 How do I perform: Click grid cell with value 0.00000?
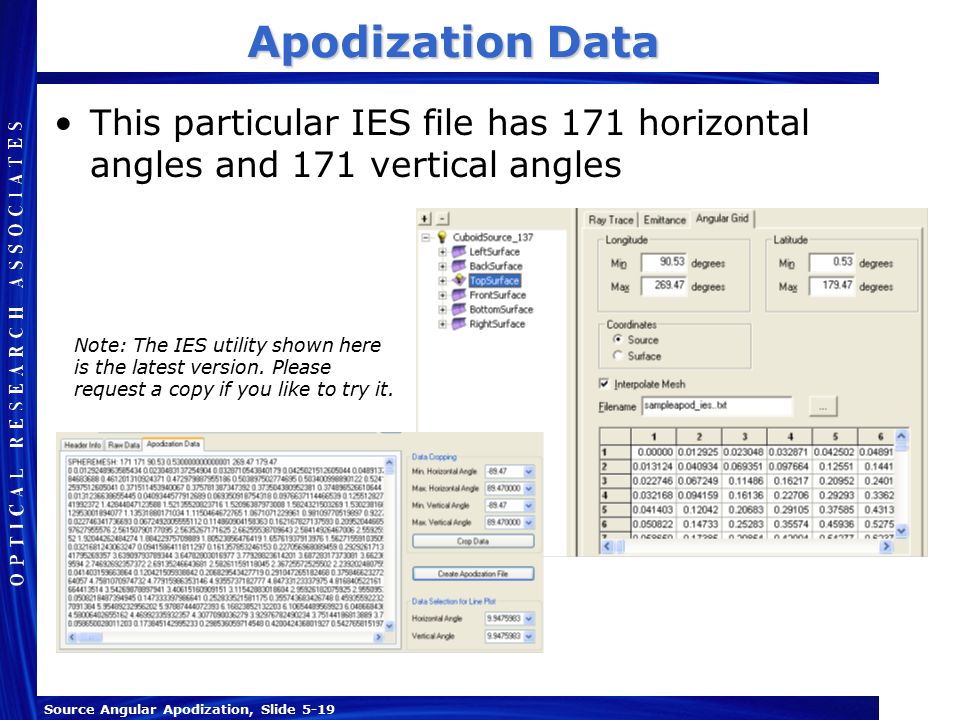(x=653, y=452)
